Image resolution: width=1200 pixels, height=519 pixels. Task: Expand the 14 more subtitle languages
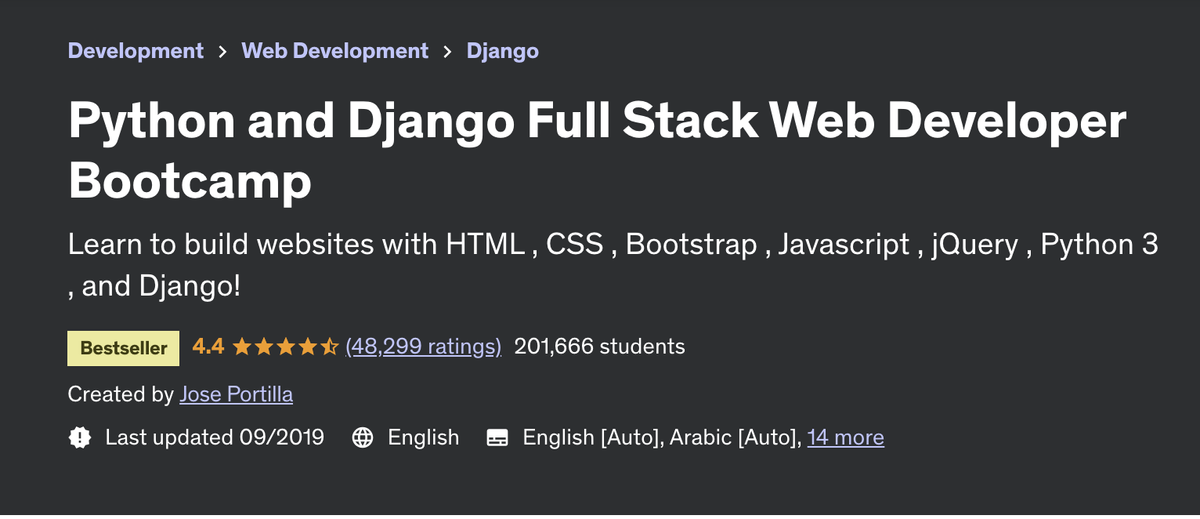[845, 437]
